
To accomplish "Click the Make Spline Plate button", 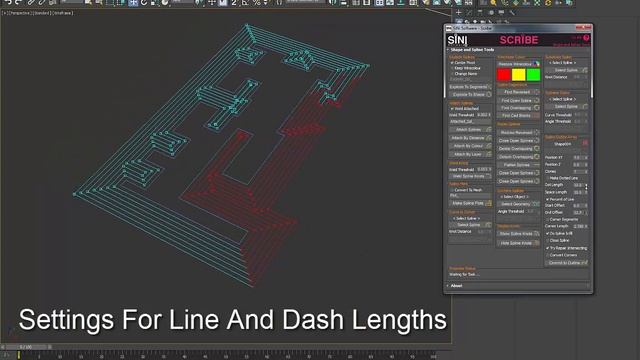I will click(470, 203).
